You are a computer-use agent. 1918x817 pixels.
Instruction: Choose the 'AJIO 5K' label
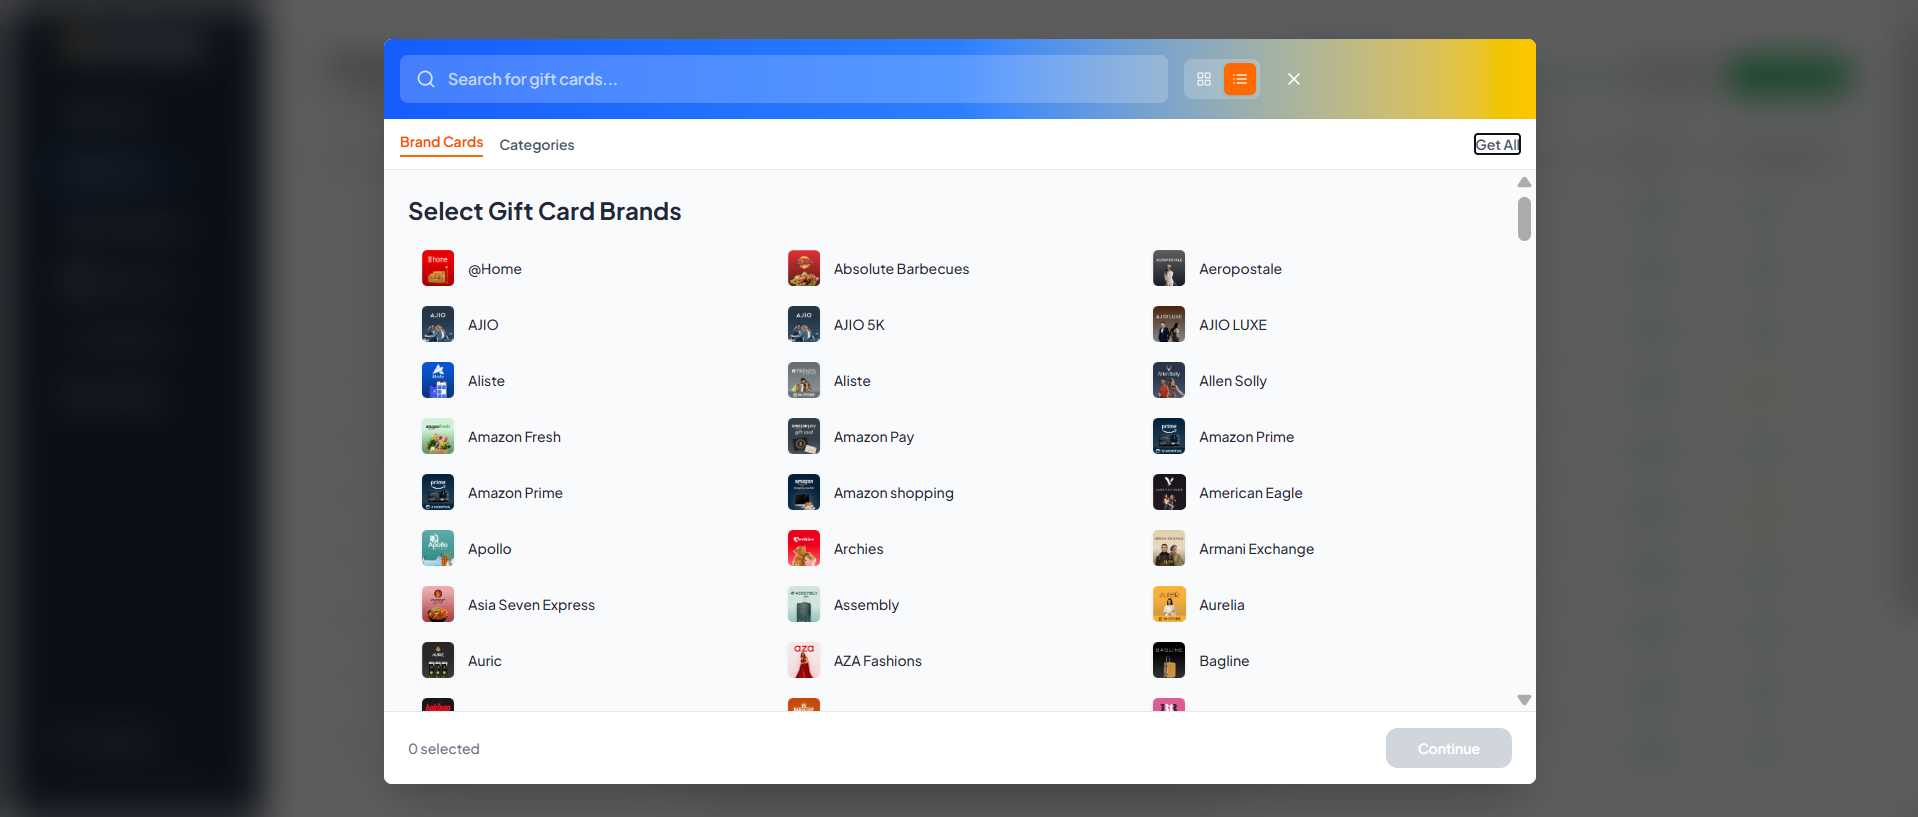[x=859, y=325]
